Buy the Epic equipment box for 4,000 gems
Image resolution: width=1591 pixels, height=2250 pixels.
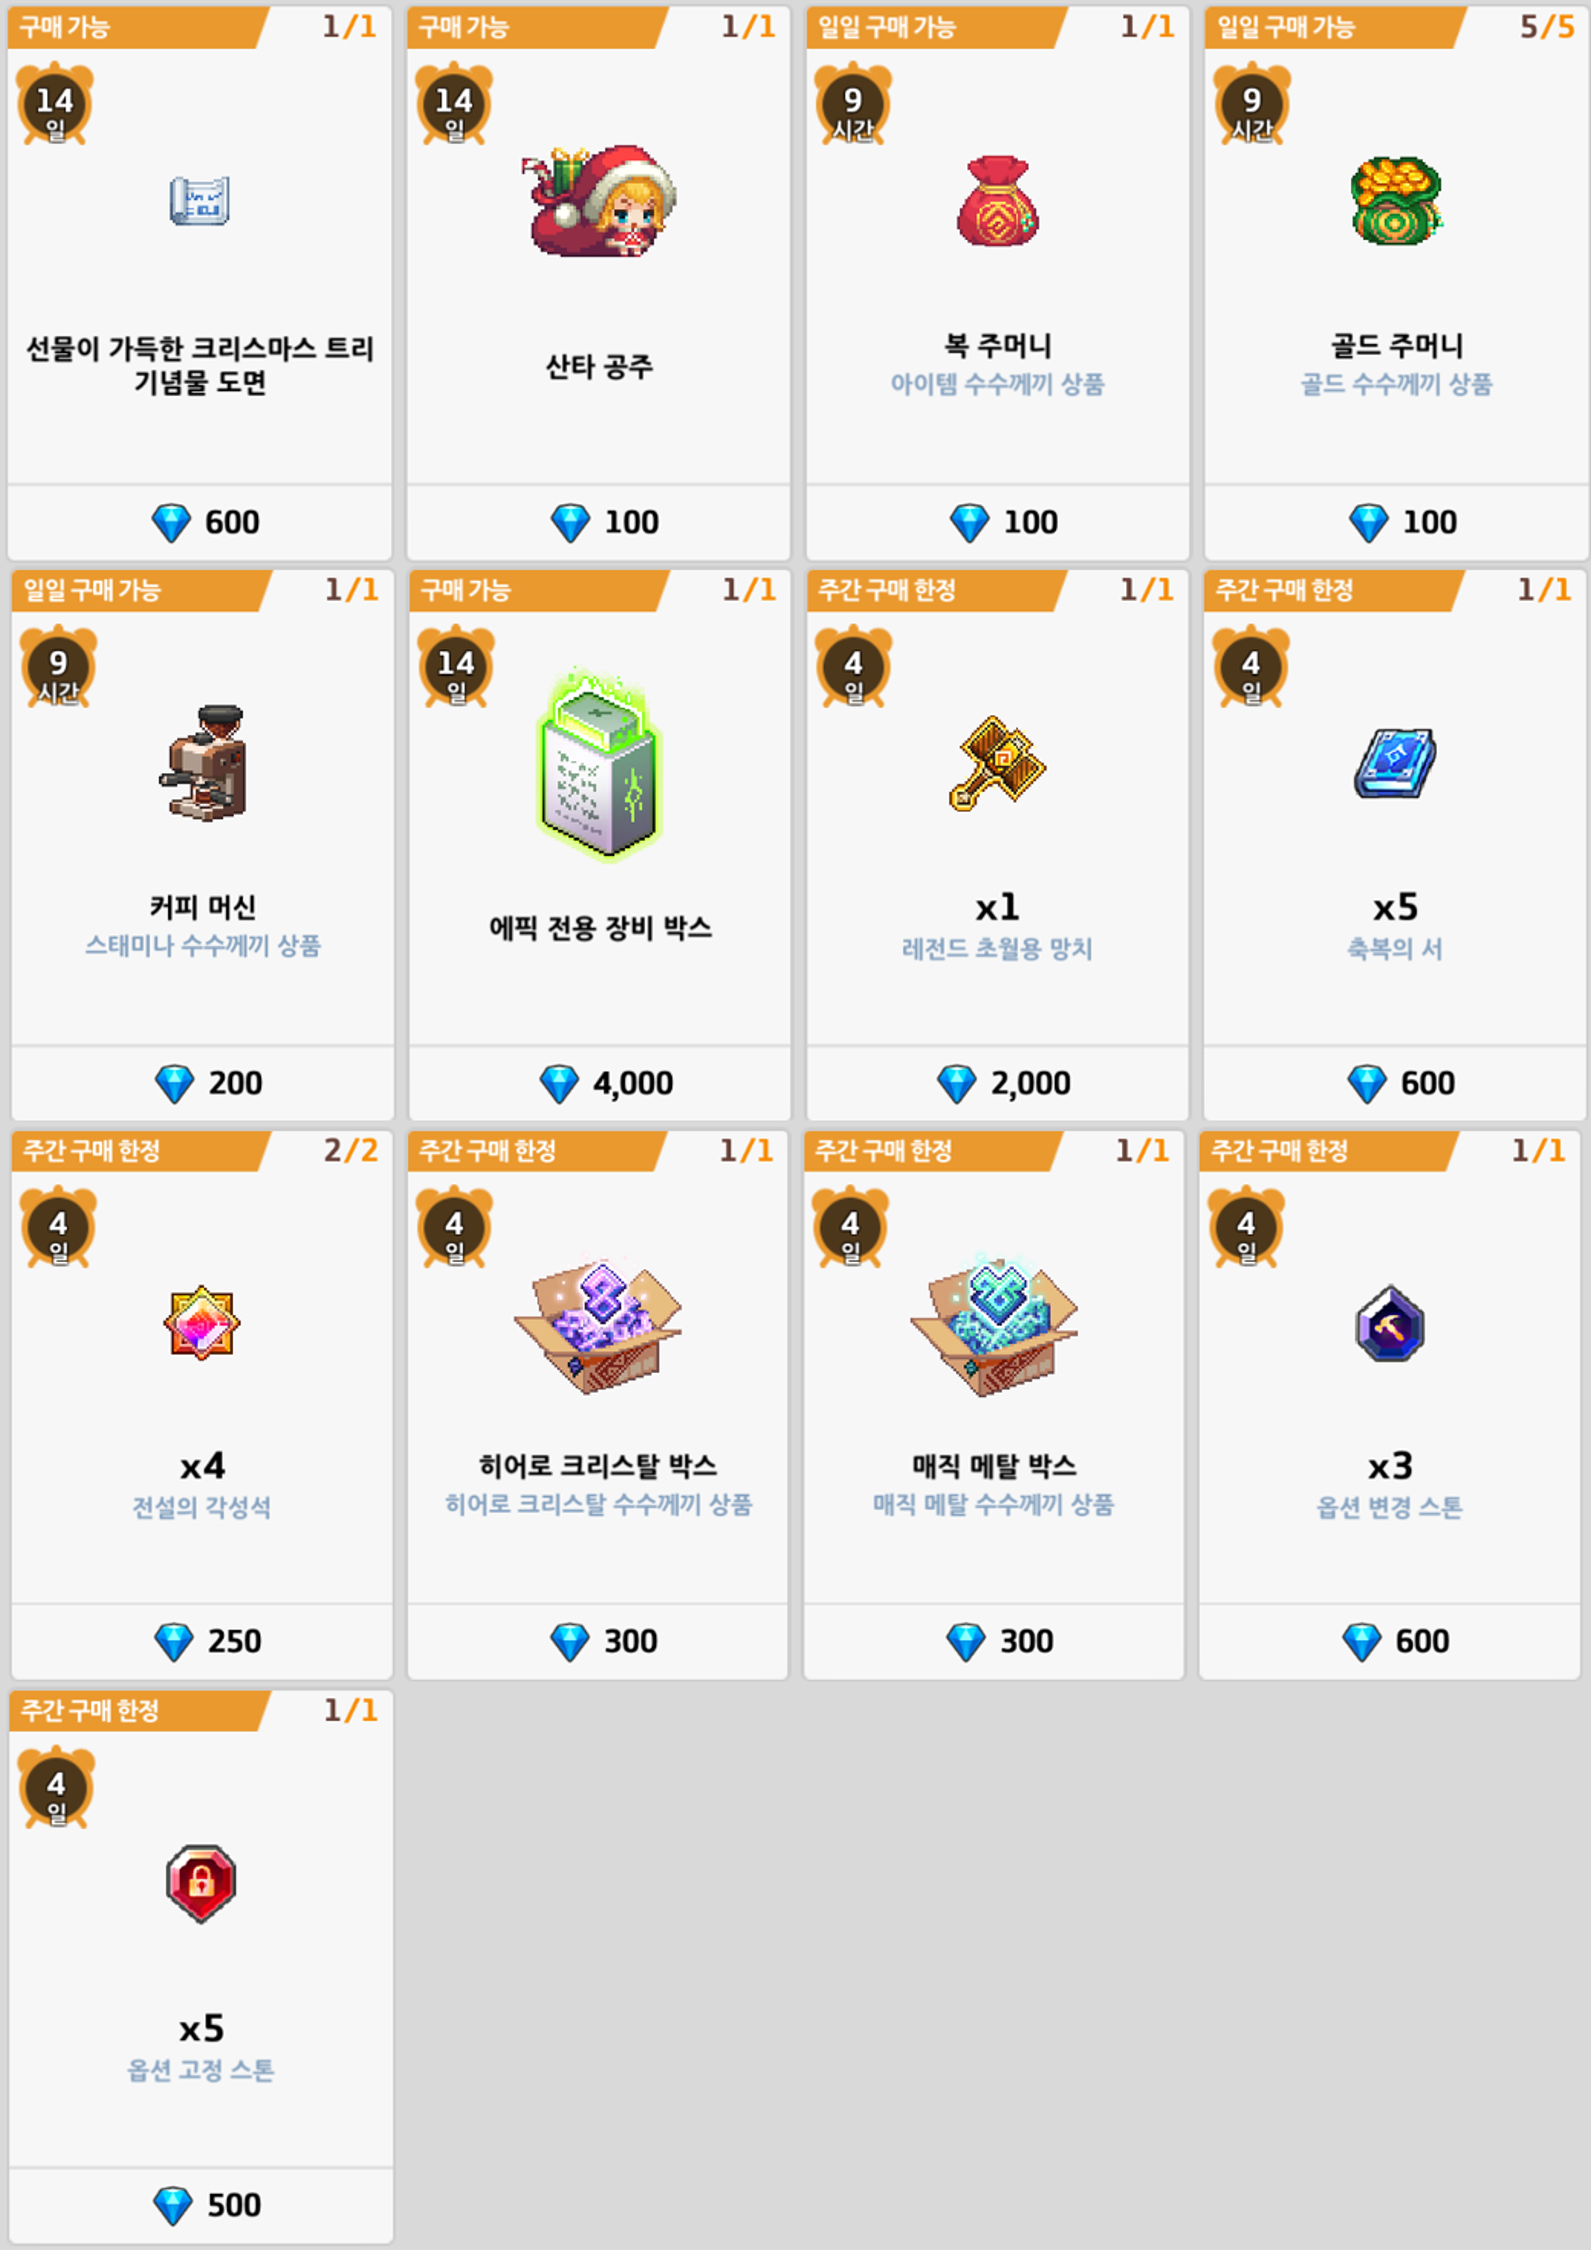click(600, 1083)
